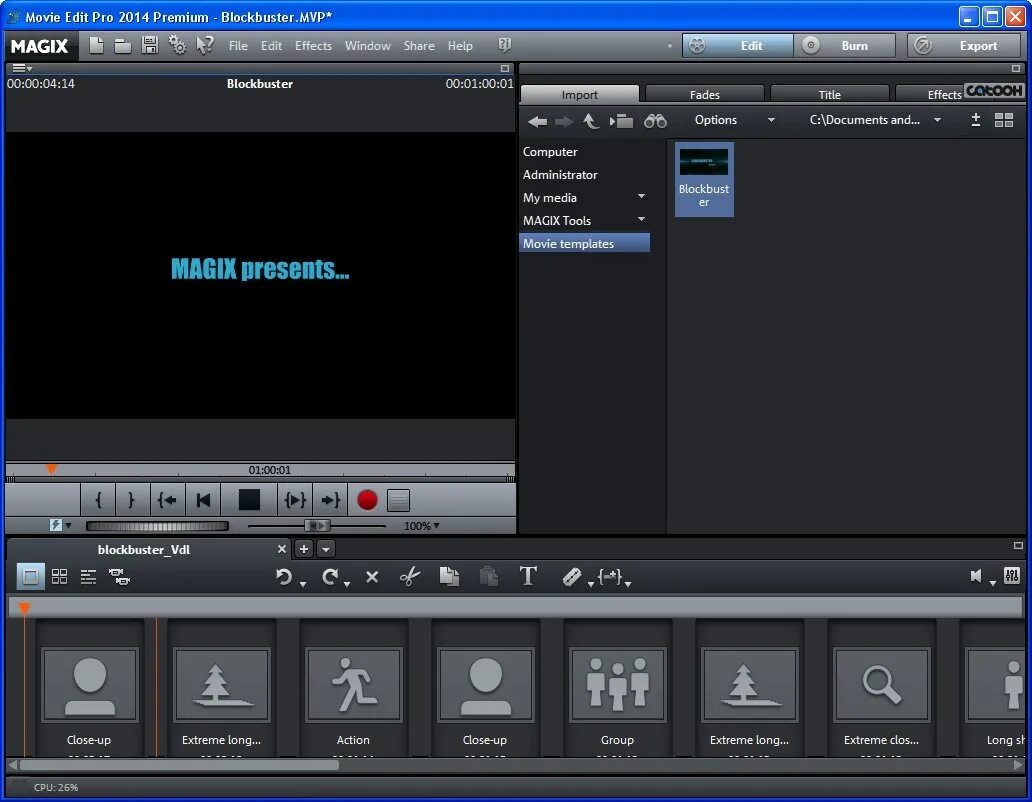Viewport: 1032px width, 802px height.
Task: Open the Effects menu in the menu bar
Action: [313, 45]
